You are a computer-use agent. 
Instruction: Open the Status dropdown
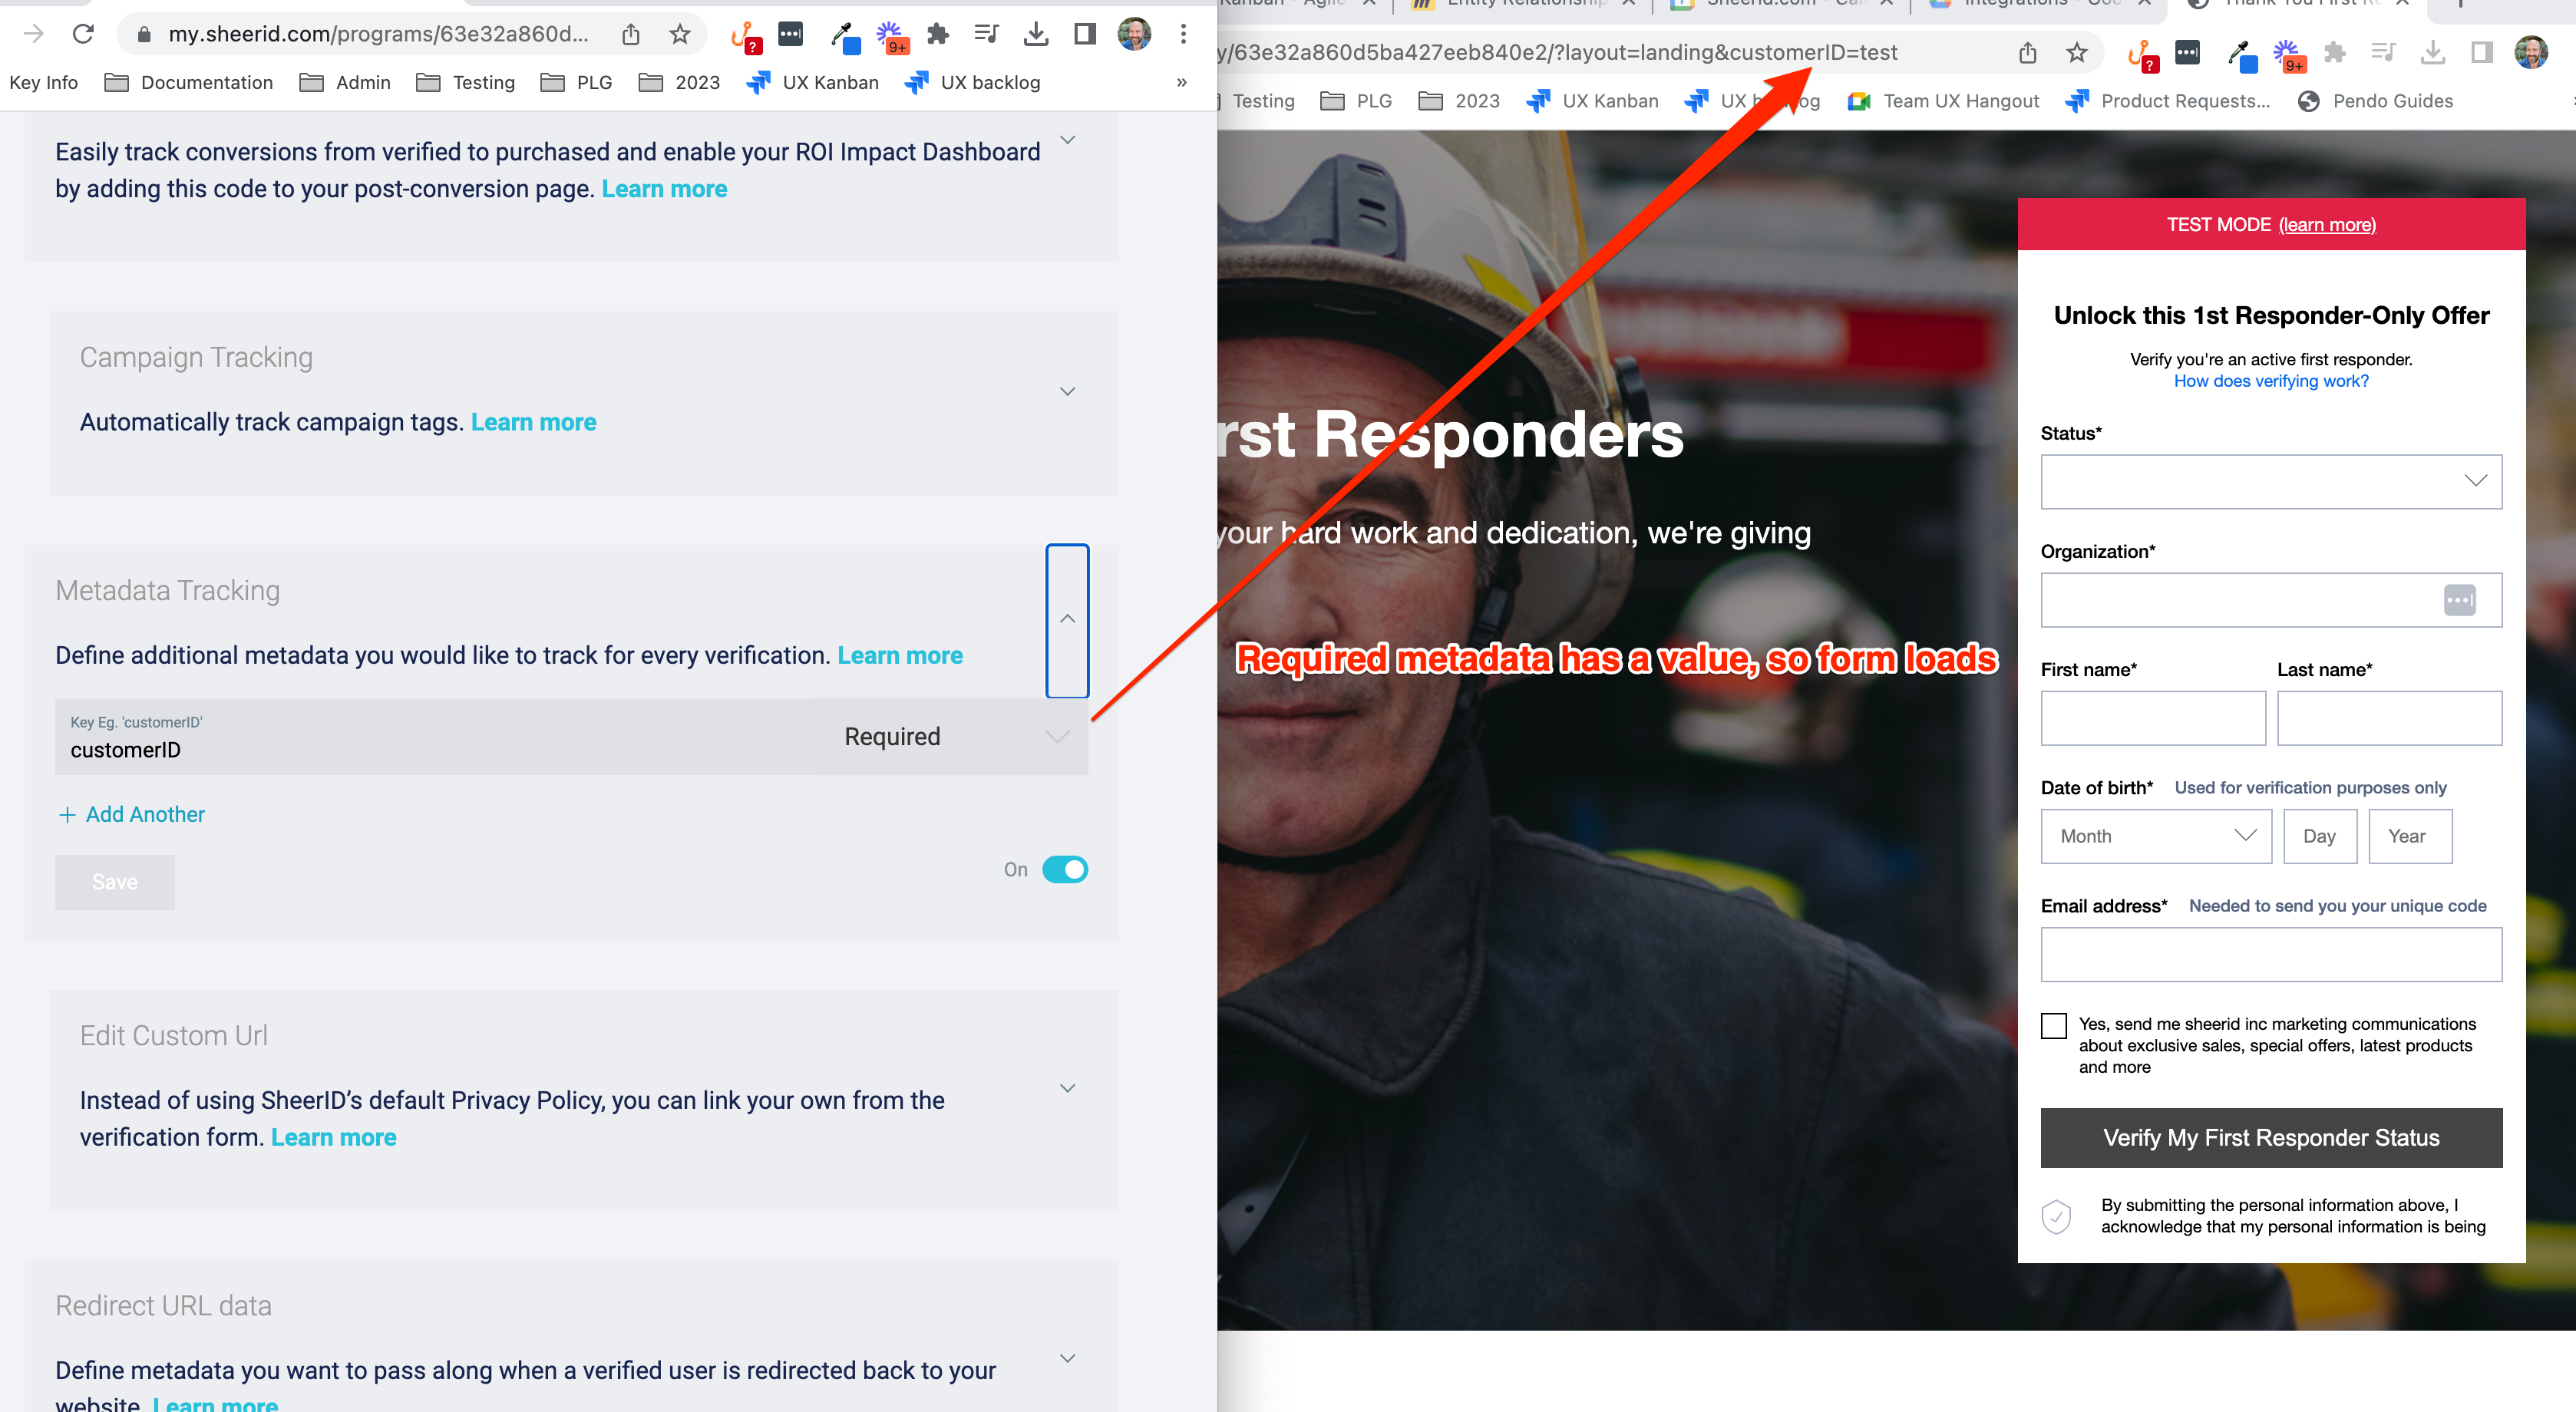coord(2270,481)
